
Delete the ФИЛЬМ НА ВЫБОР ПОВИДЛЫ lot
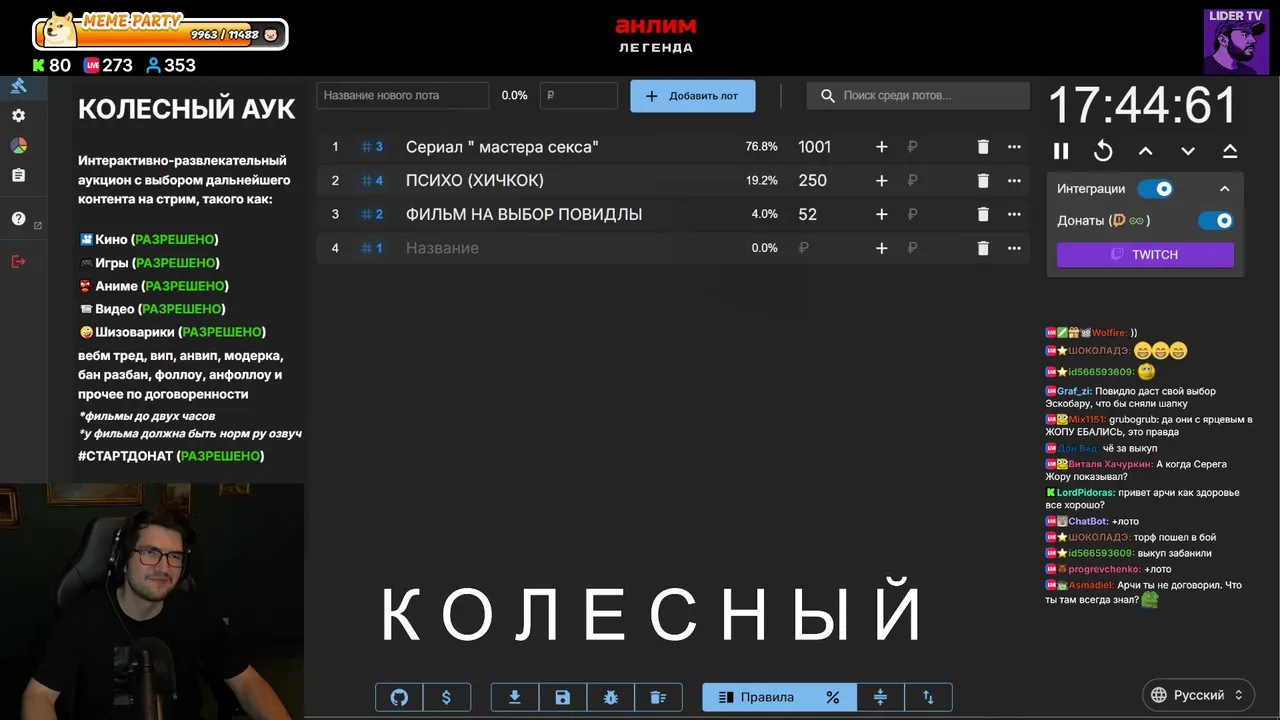(x=983, y=214)
